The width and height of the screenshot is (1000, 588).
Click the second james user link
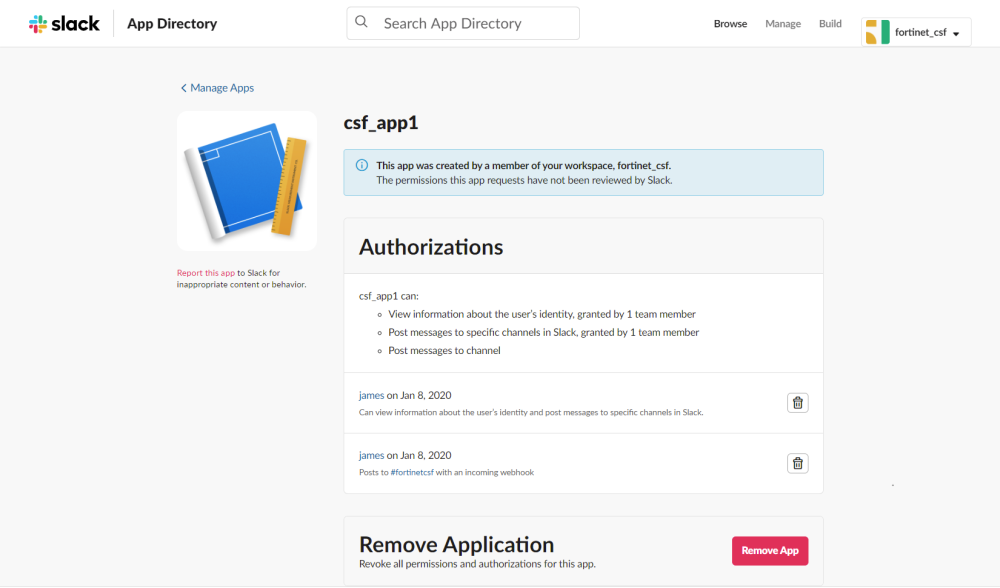click(371, 456)
